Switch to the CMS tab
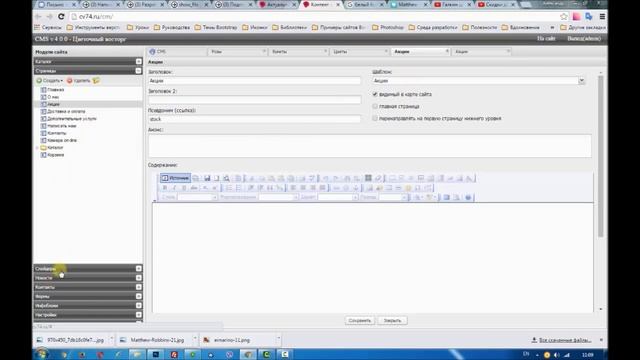Image resolution: width=640 pixels, height=360 pixels. coord(176,52)
